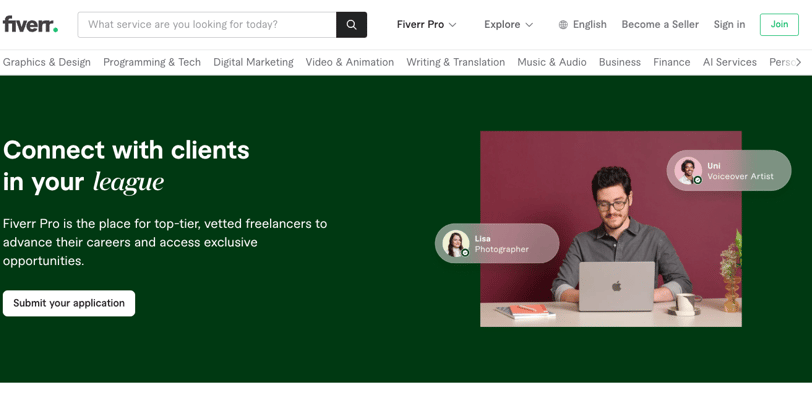The width and height of the screenshot is (812, 400).
Task: Open the Explore dropdown menu
Action: tap(508, 25)
